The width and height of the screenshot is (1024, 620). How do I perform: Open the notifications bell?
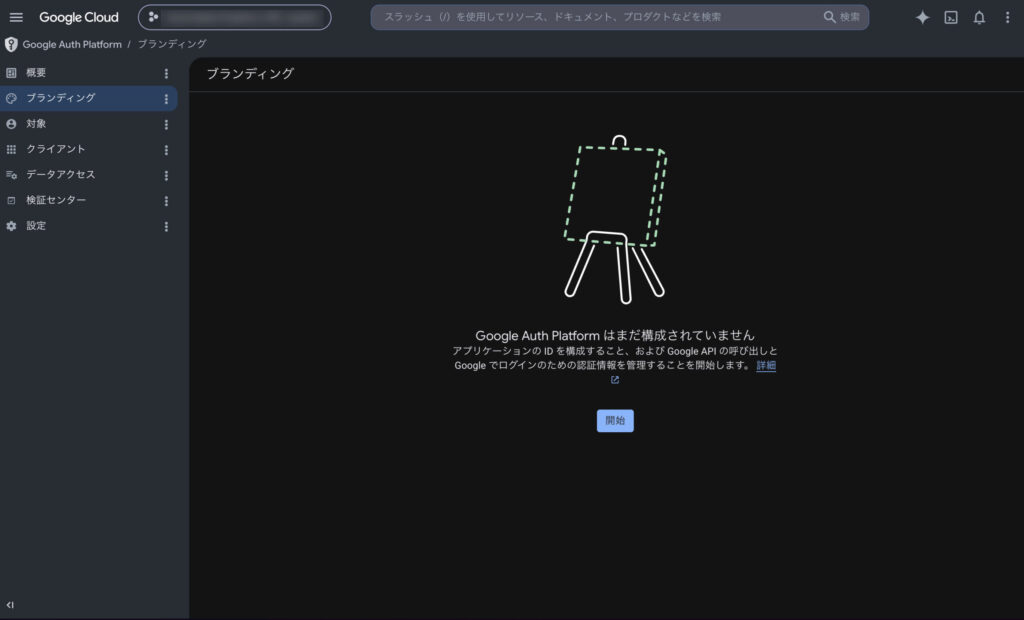point(979,18)
